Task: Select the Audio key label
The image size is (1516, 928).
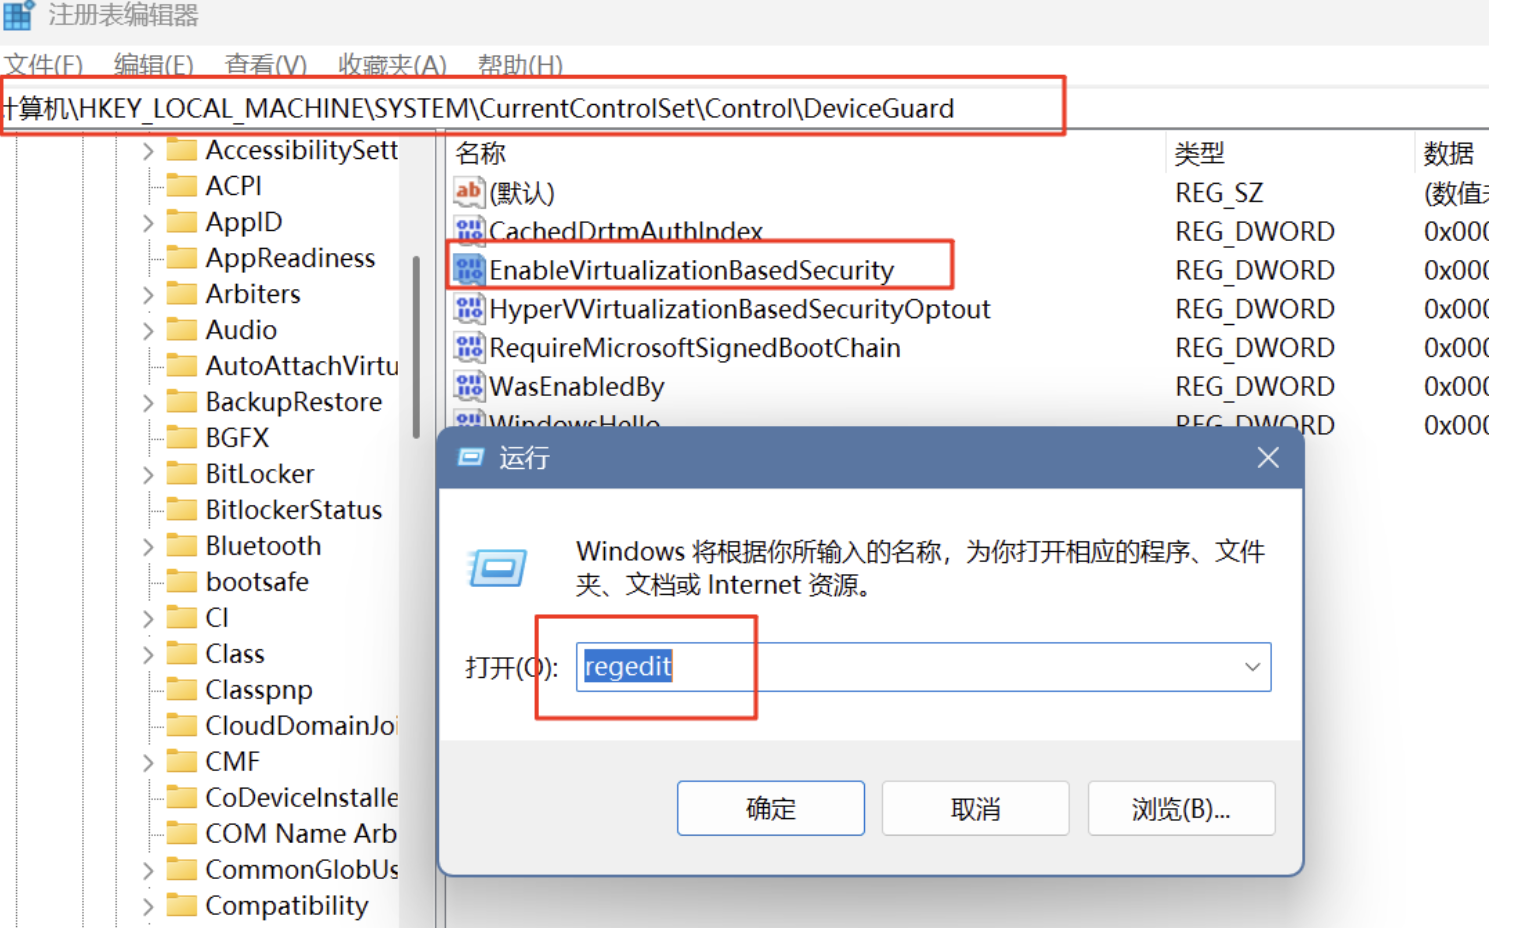Action: 241,330
